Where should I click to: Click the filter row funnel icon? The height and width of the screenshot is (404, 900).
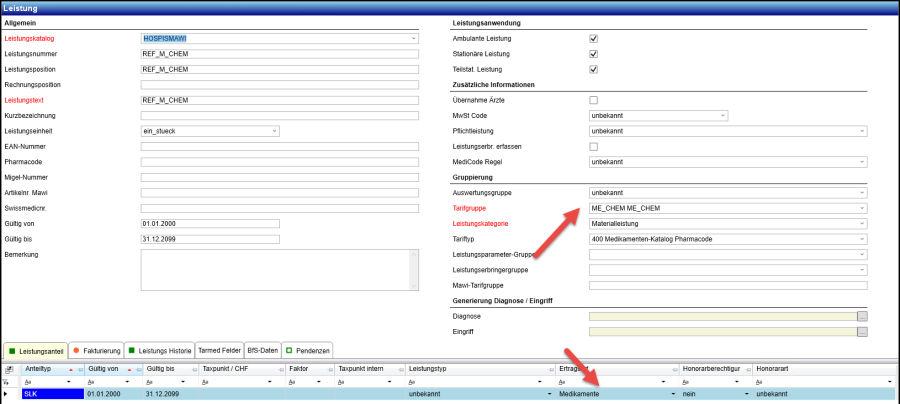click(9, 382)
